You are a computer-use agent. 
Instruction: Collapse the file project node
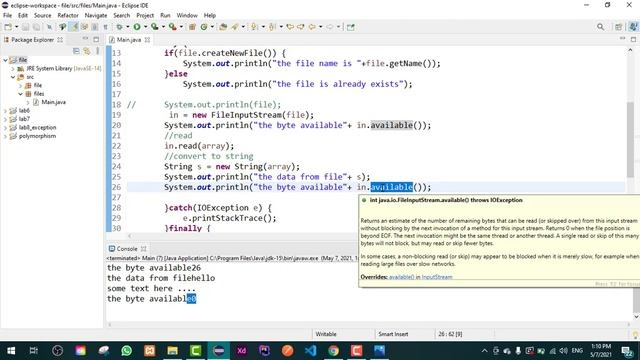(5, 60)
